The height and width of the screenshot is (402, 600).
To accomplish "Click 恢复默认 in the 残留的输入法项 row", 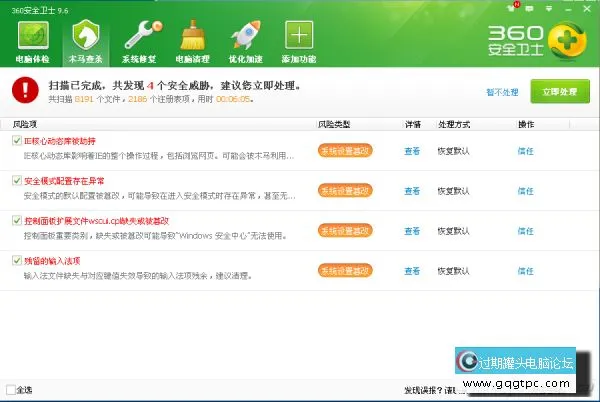I will (453, 271).
